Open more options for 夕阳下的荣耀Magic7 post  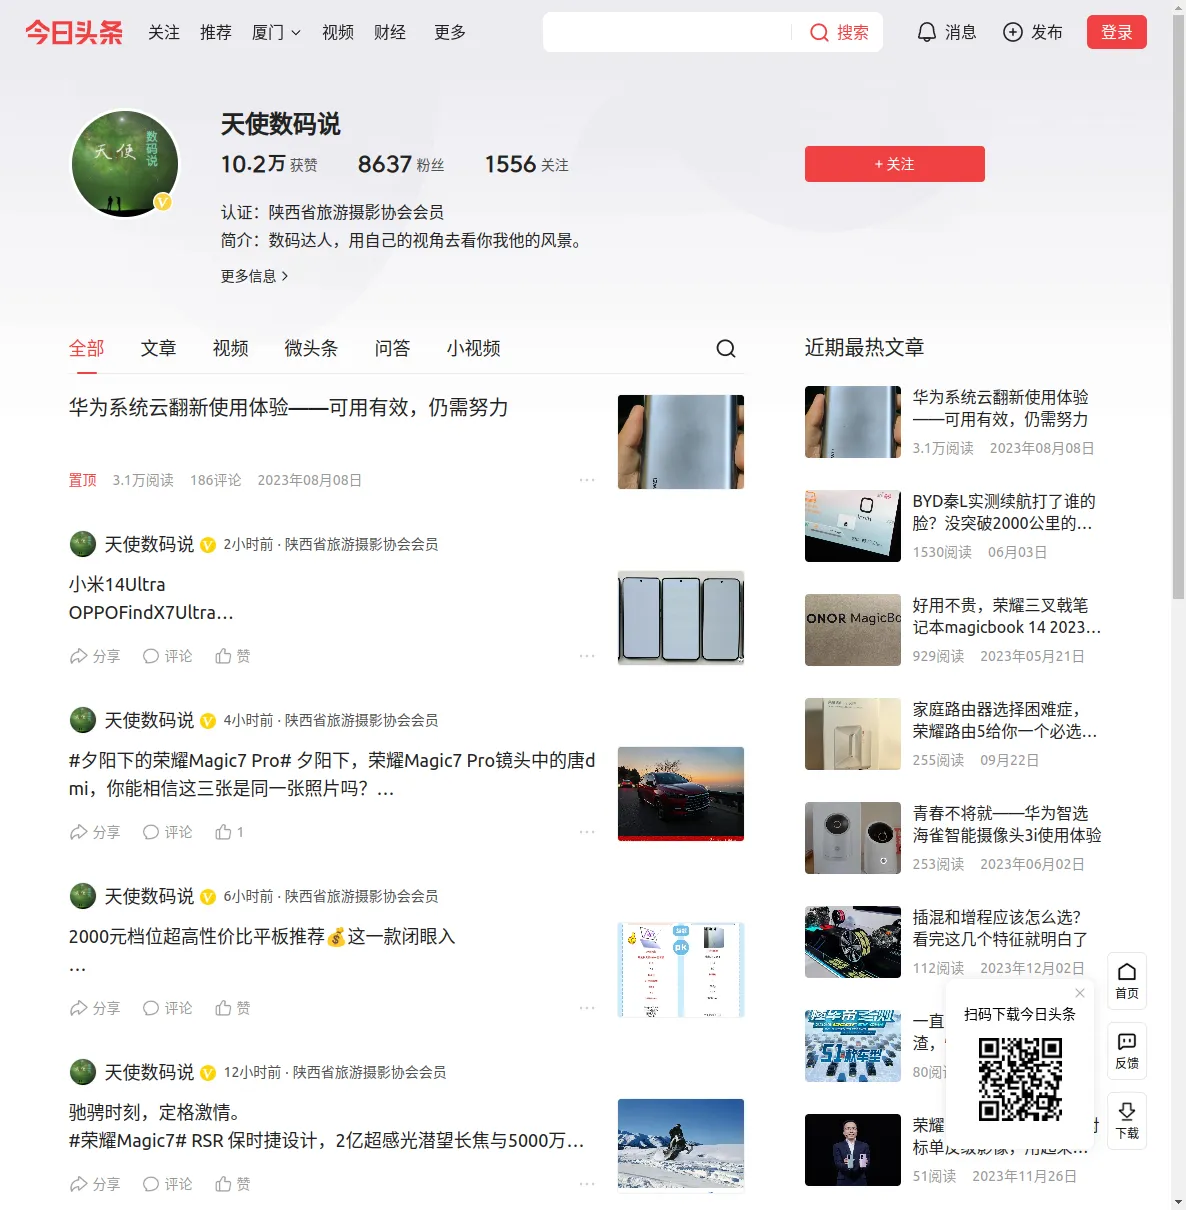click(x=587, y=832)
